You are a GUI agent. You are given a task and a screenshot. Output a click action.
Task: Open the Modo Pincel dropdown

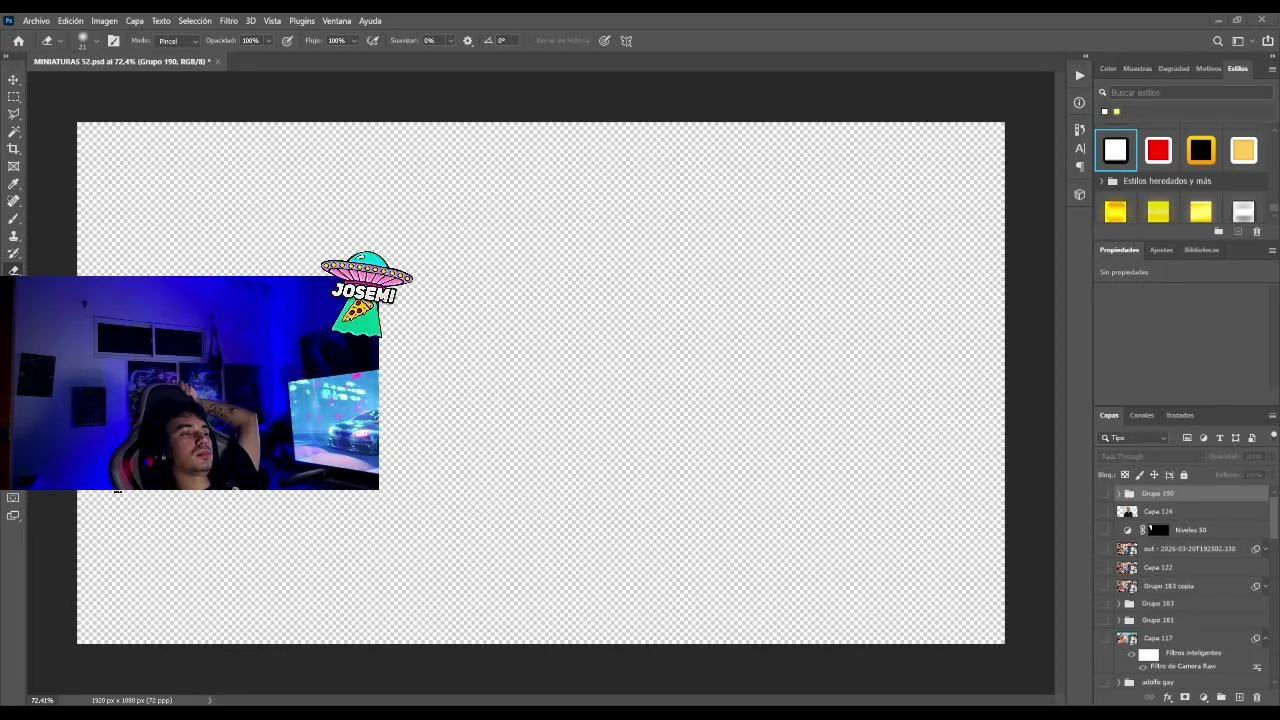(x=178, y=41)
